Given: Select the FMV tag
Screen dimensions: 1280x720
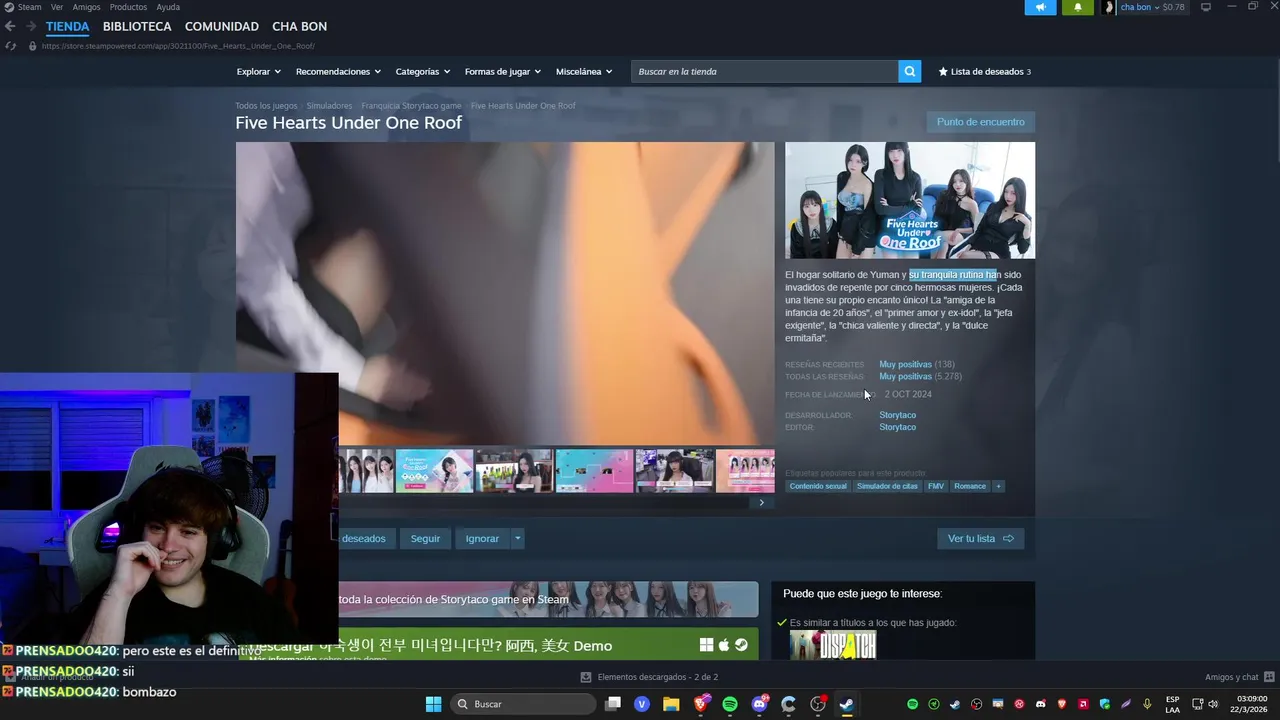Looking at the screenshot, I should point(935,486).
